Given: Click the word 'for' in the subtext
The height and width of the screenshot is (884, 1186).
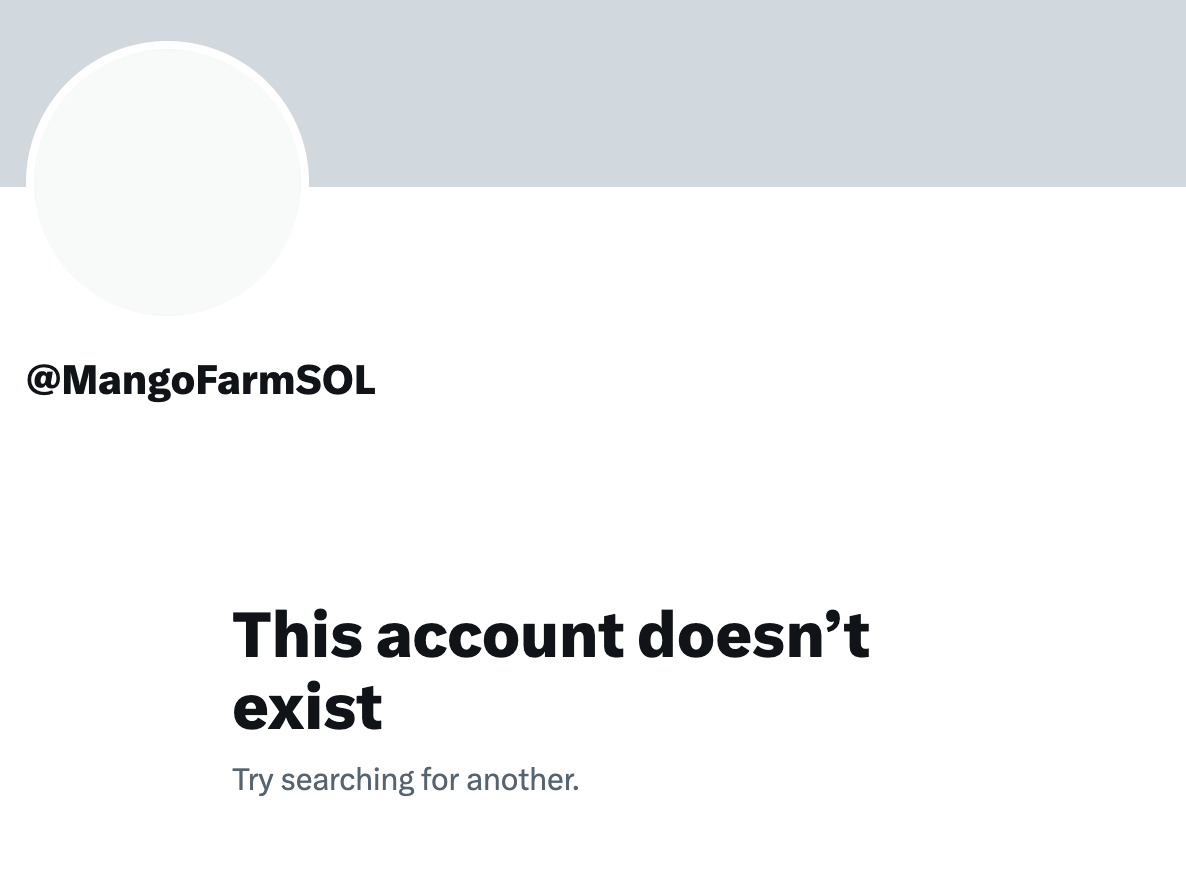Looking at the screenshot, I should (440, 779).
